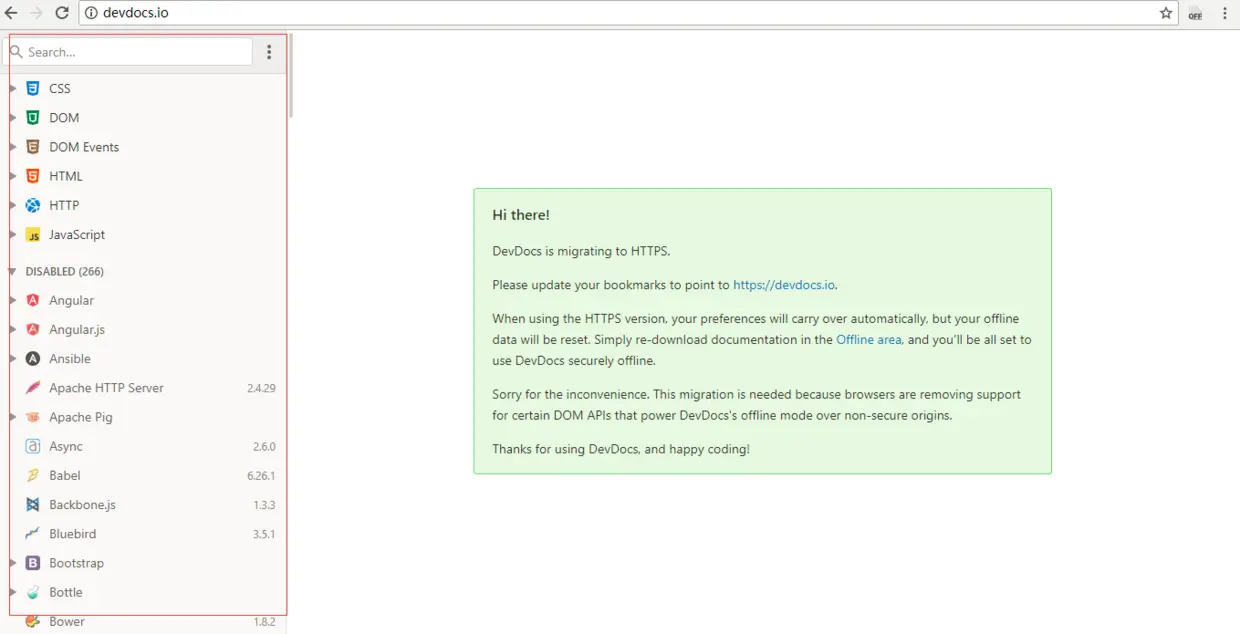Click the Bottle logo icon
The image size is (1240, 634).
tap(33, 592)
